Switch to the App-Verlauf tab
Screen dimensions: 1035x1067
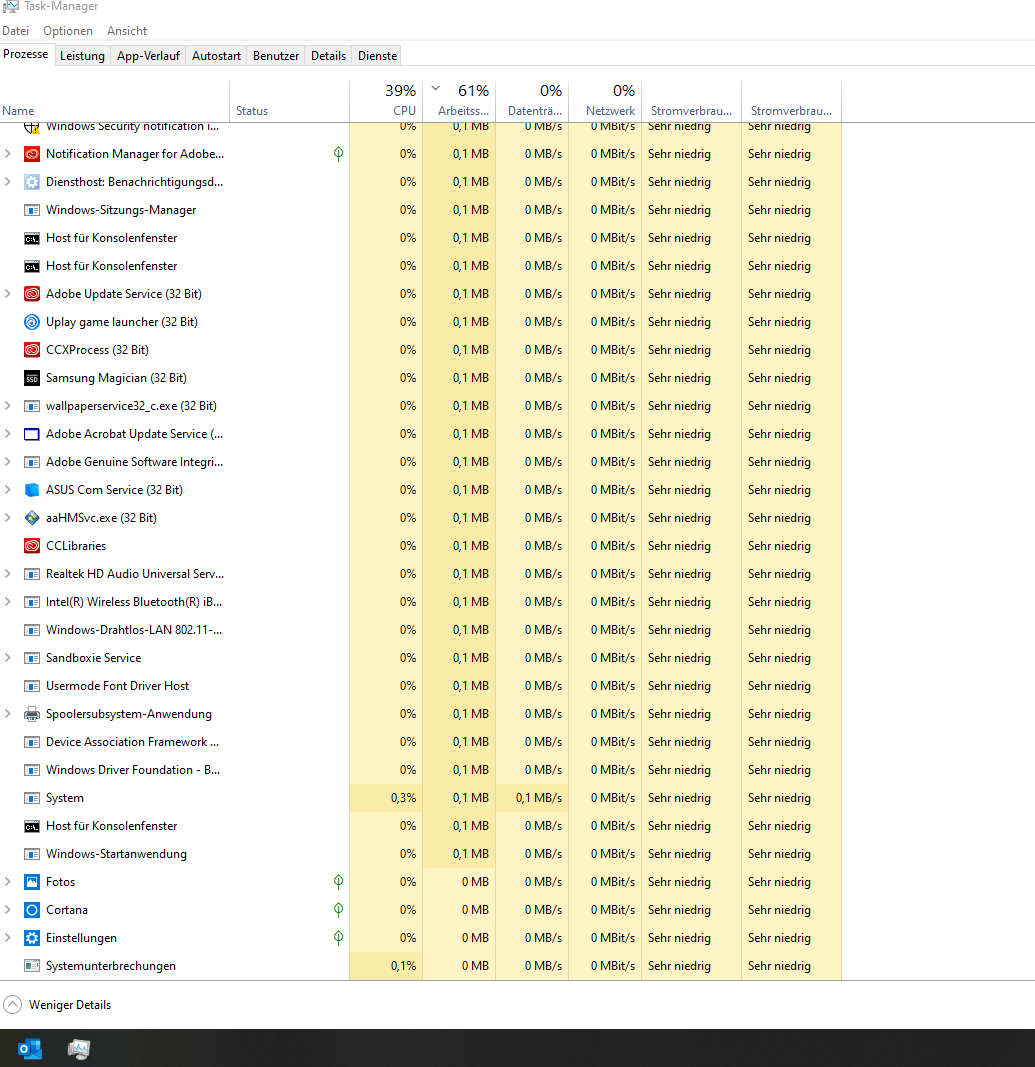tap(148, 56)
